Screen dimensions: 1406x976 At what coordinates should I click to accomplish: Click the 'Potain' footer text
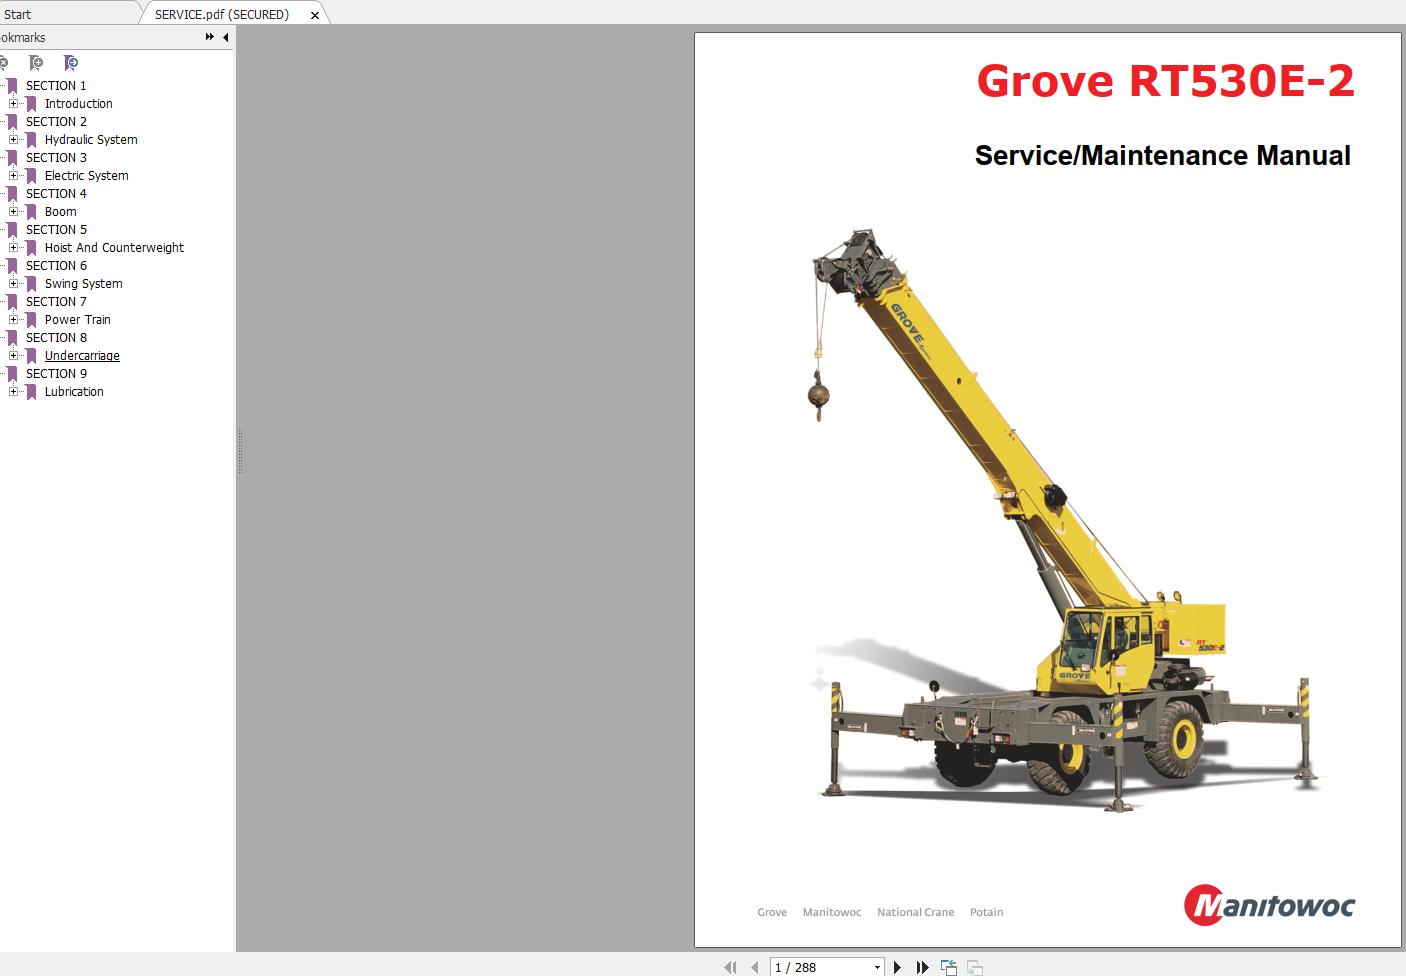[986, 912]
